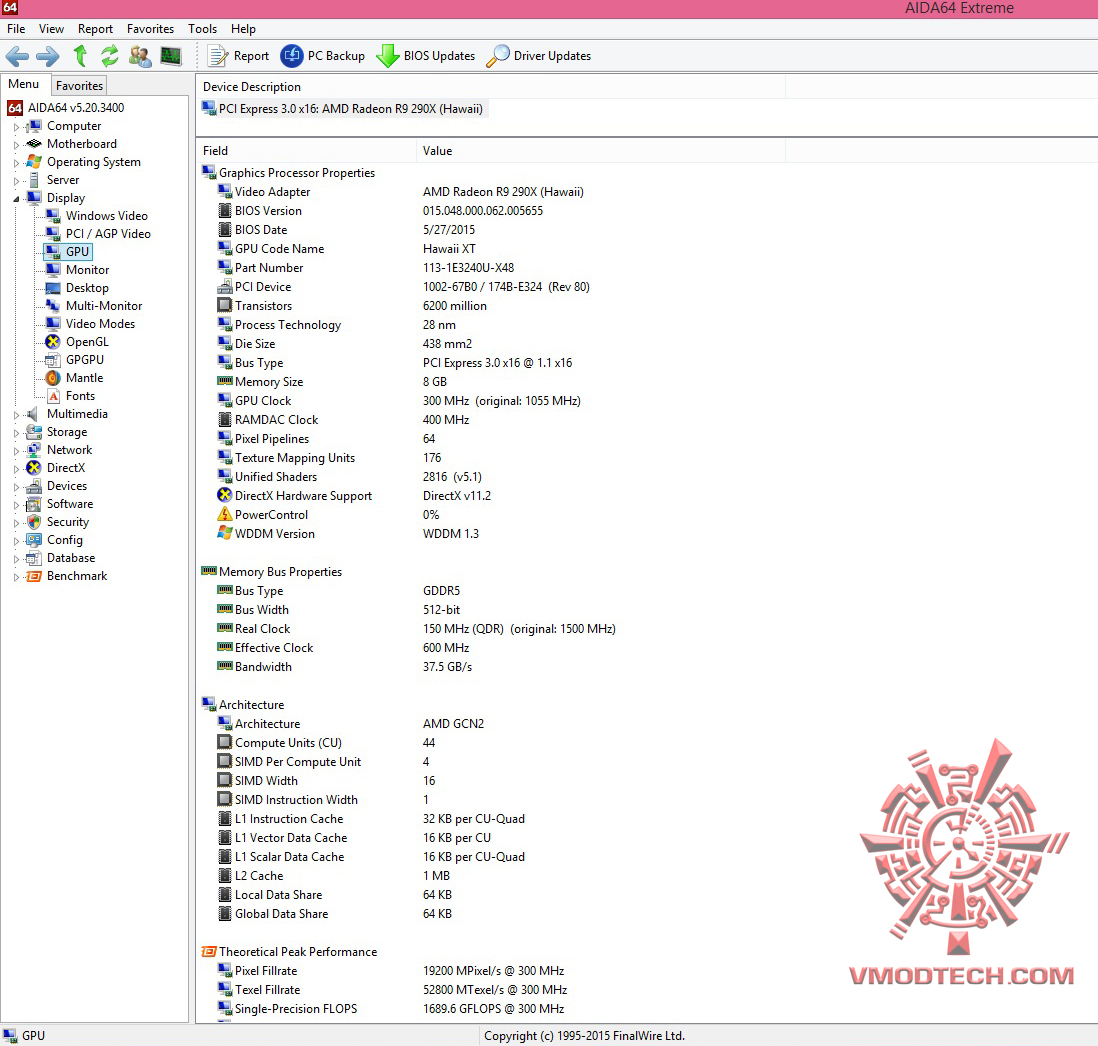Click the Database icon in tree
The height and width of the screenshot is (1046, 1098).
click(34, 558)
